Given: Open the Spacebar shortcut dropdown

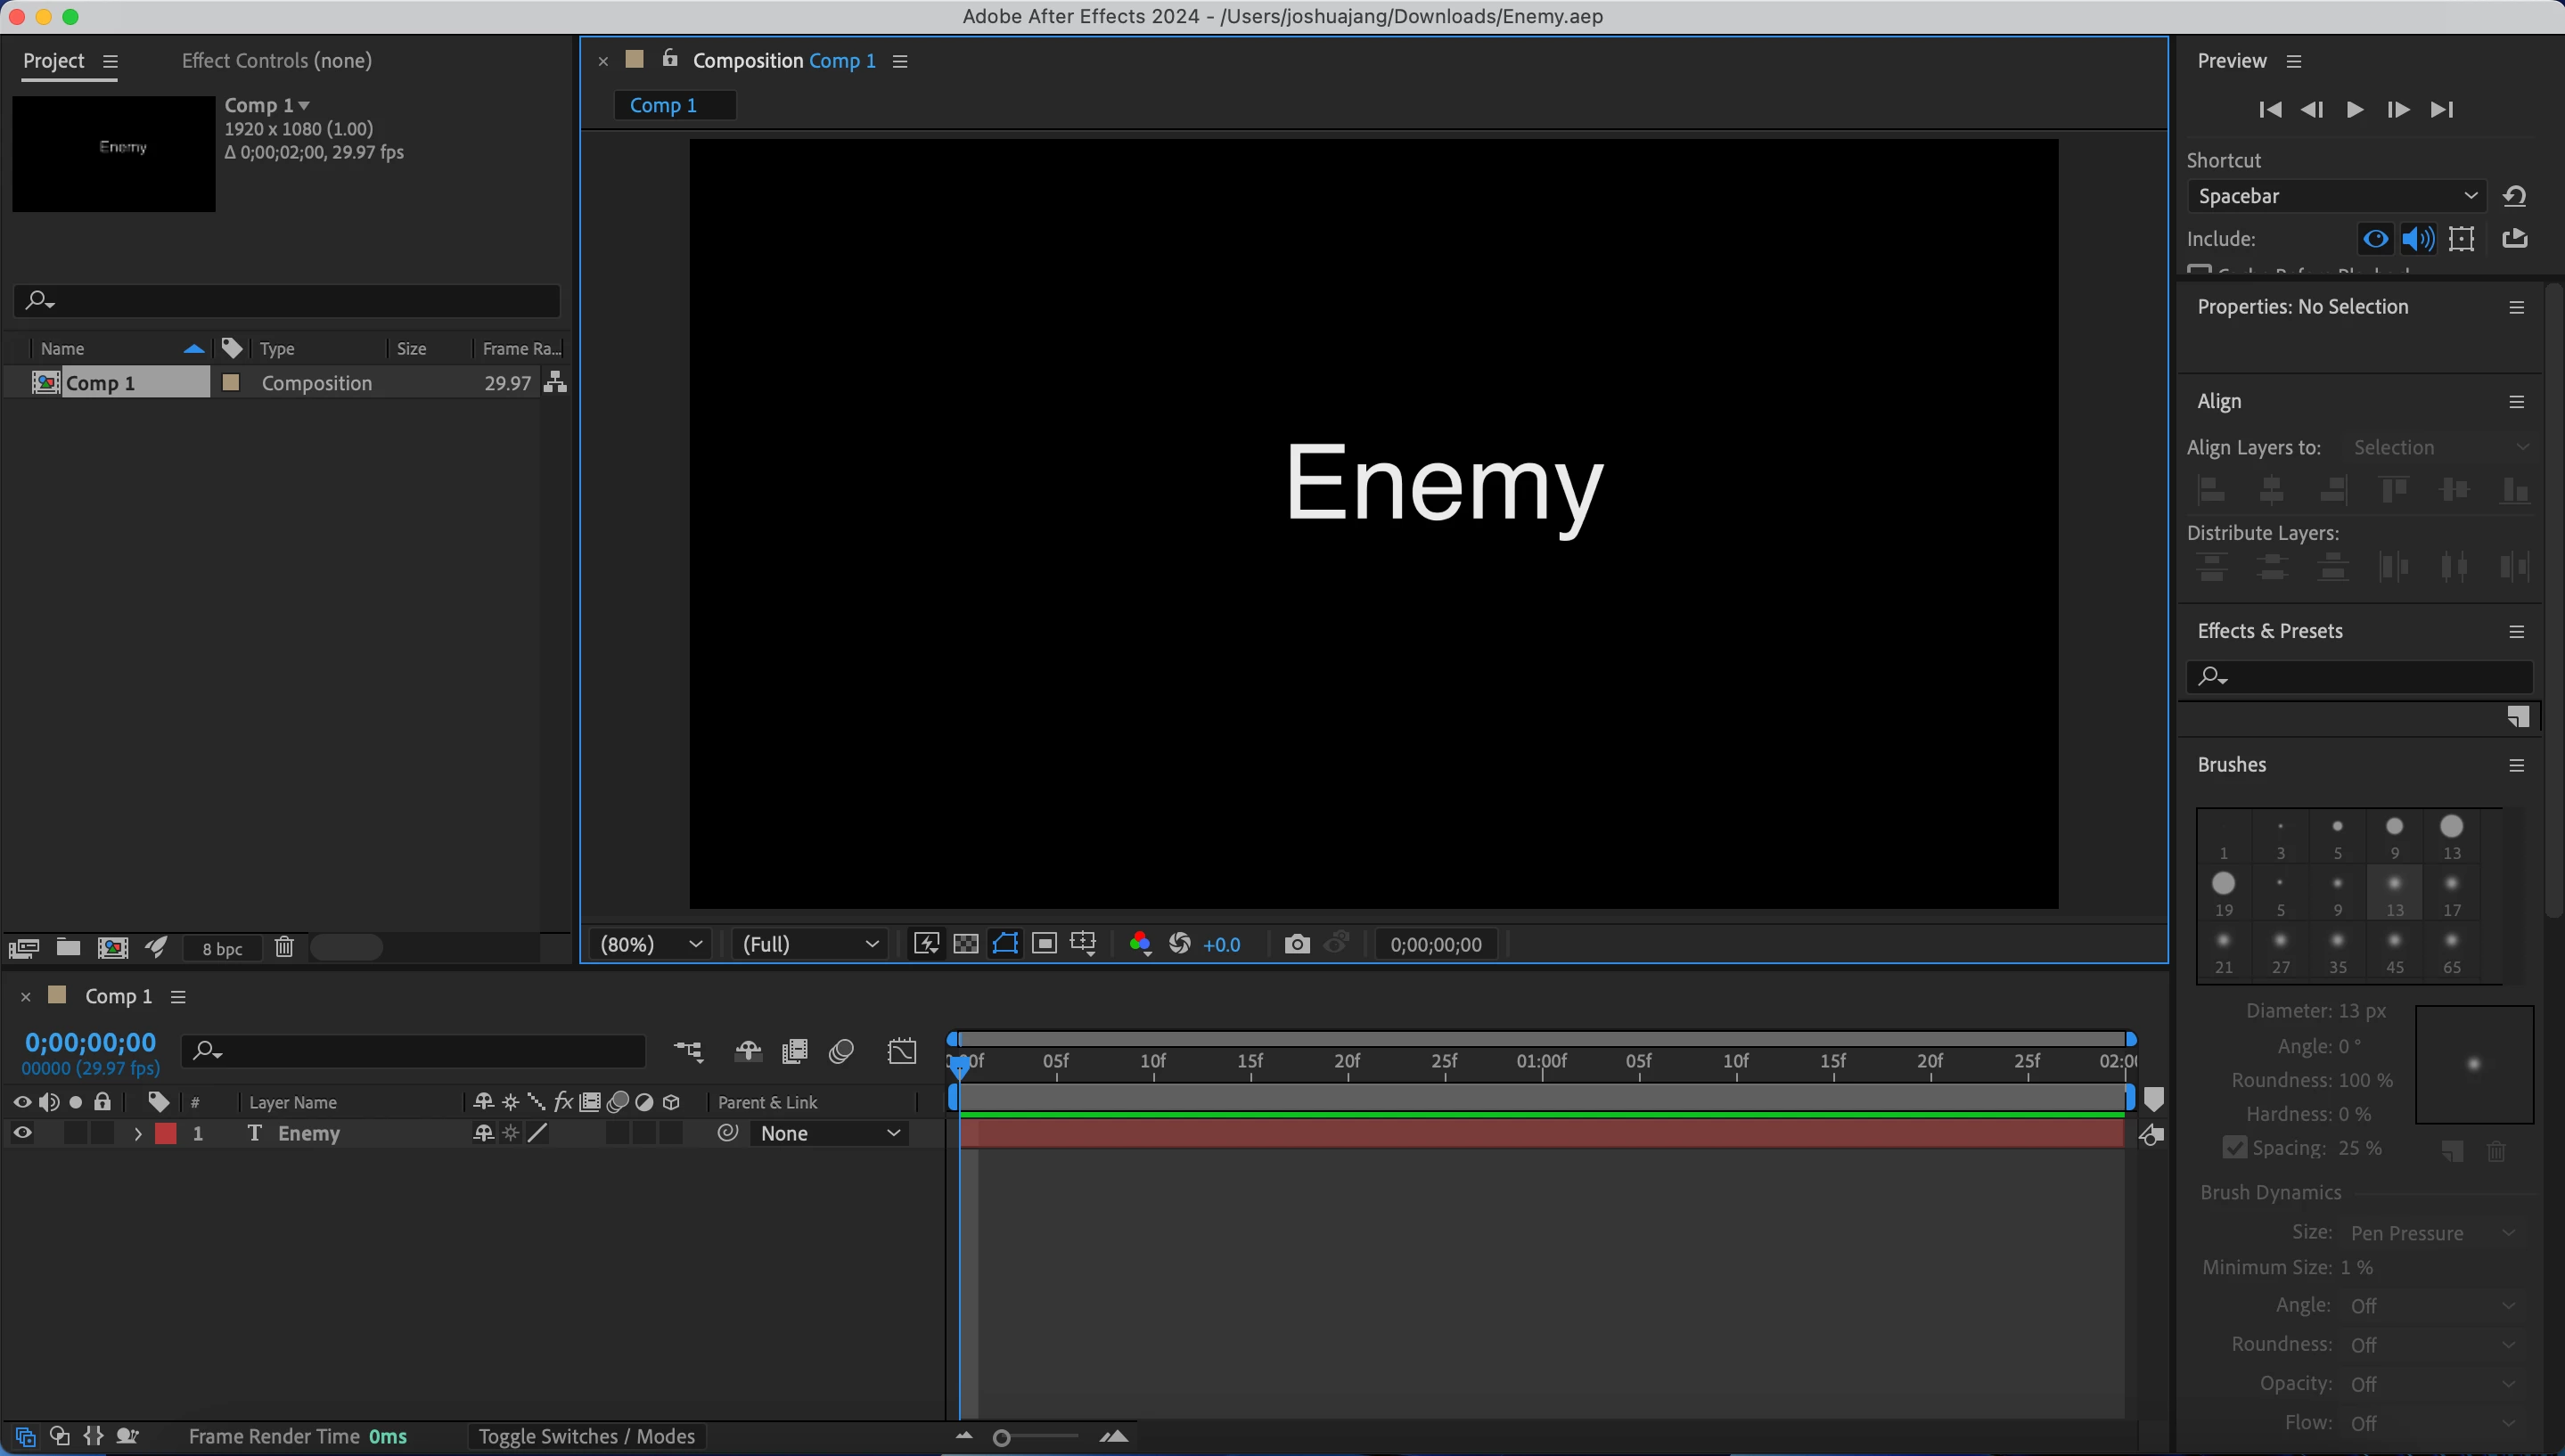Looking at the screenshot, I should point(2336,196).
